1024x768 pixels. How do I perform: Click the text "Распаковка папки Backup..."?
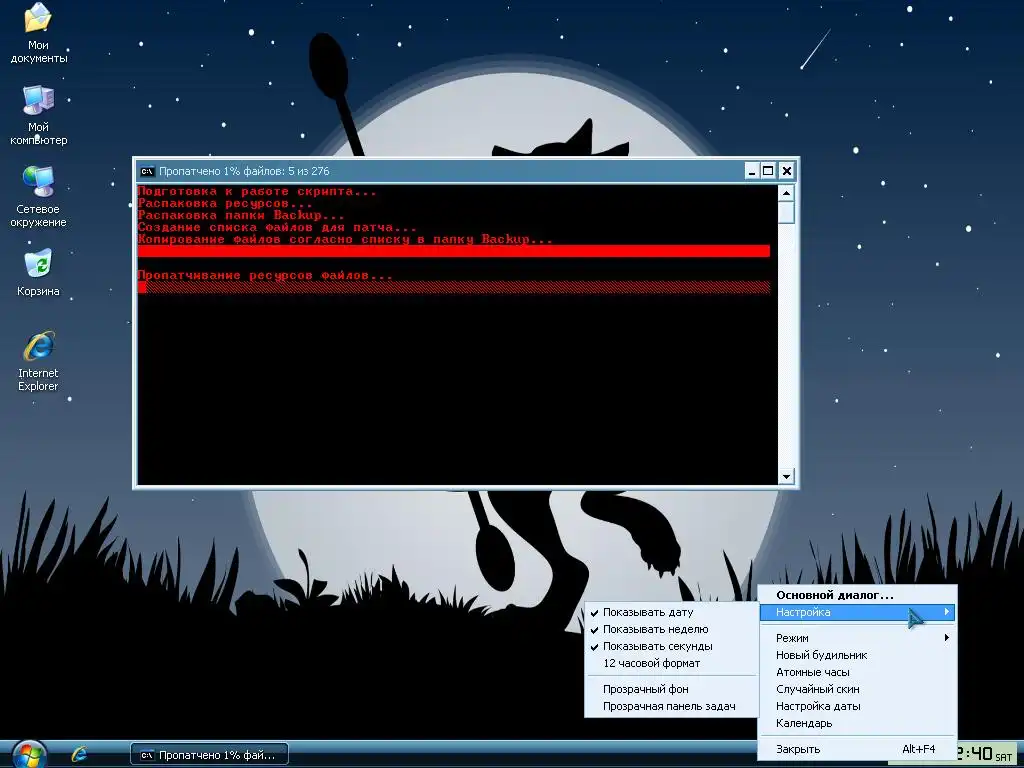click(241, 215)
